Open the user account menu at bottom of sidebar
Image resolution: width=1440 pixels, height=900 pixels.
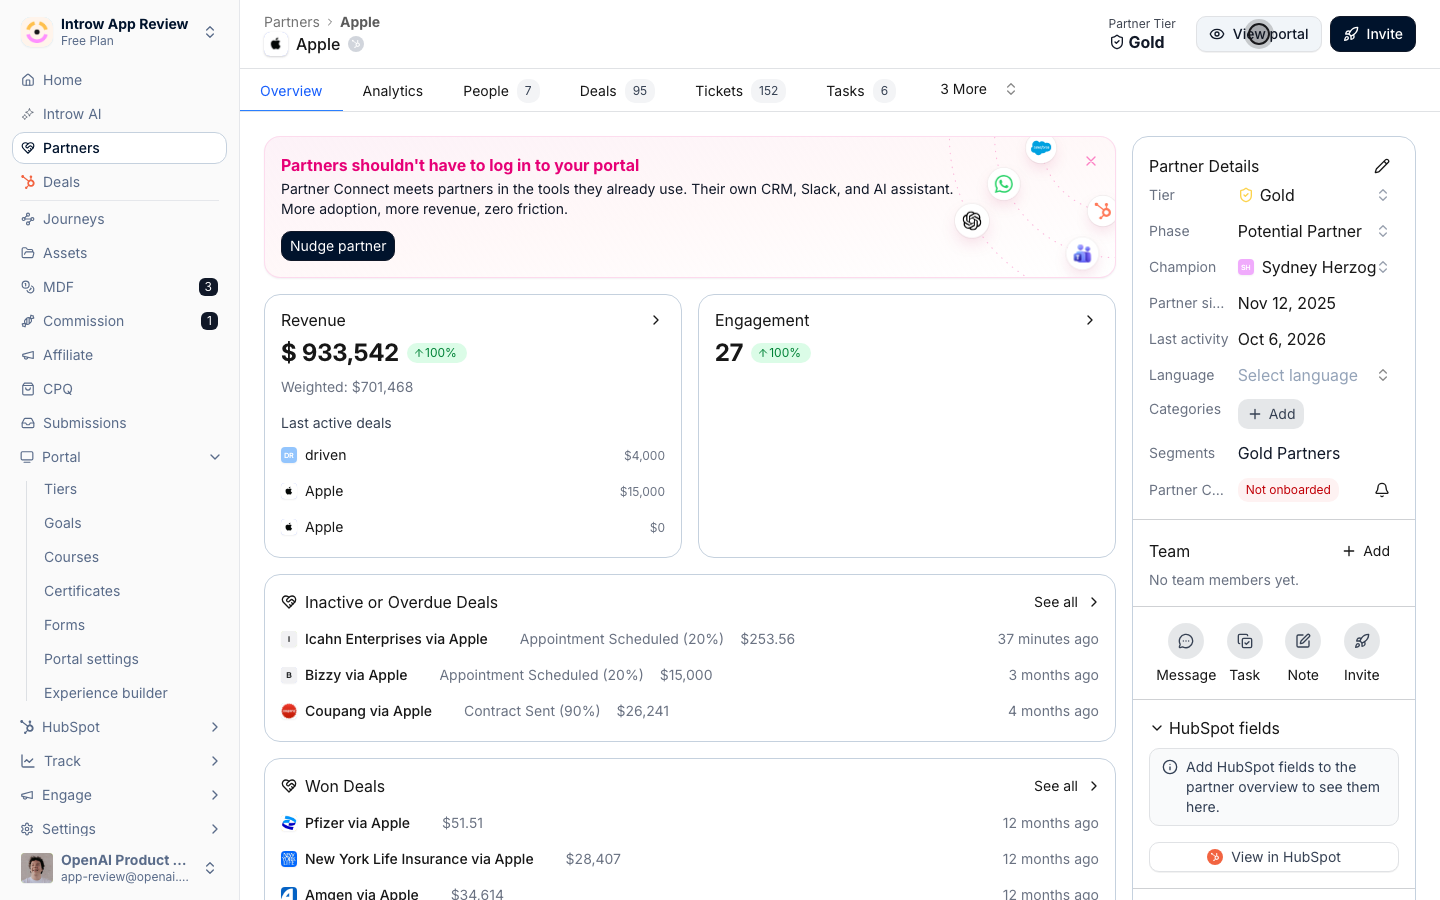(119, 868)
